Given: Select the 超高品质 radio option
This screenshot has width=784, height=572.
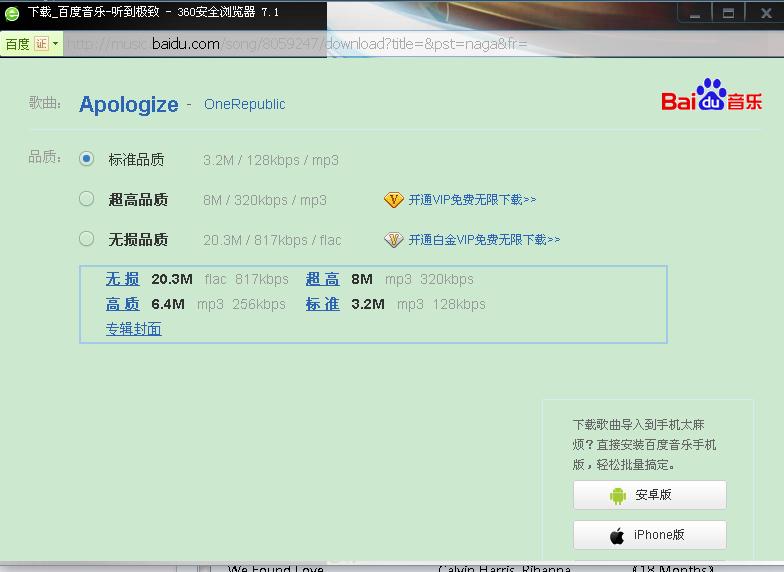Looking at the screenshot, I should point(87,199).
